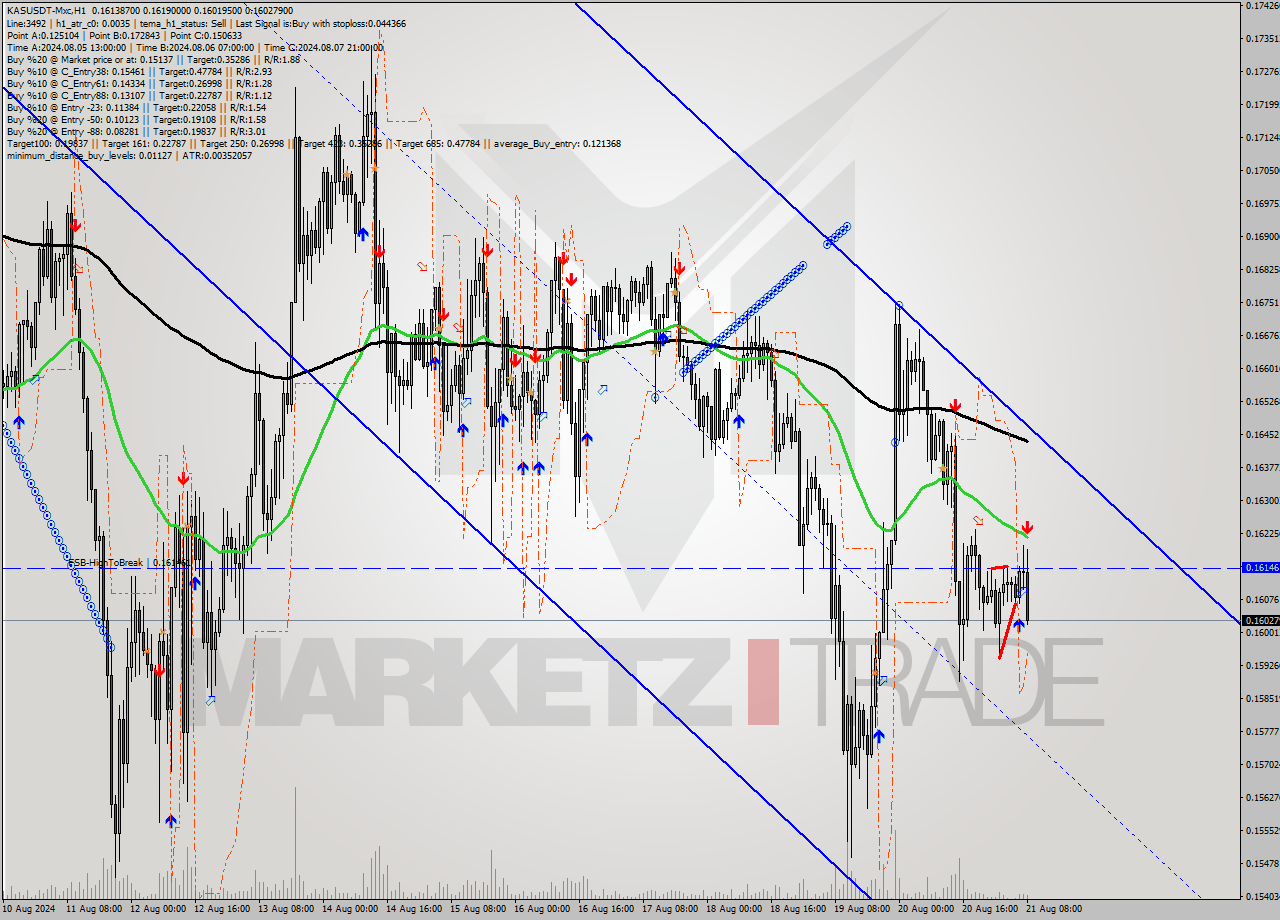This screenshot has height=920, width=1280.
Task: Click the '15 Aug 08:00' time label
Action: pyautogui.click(x=478, y=909)
